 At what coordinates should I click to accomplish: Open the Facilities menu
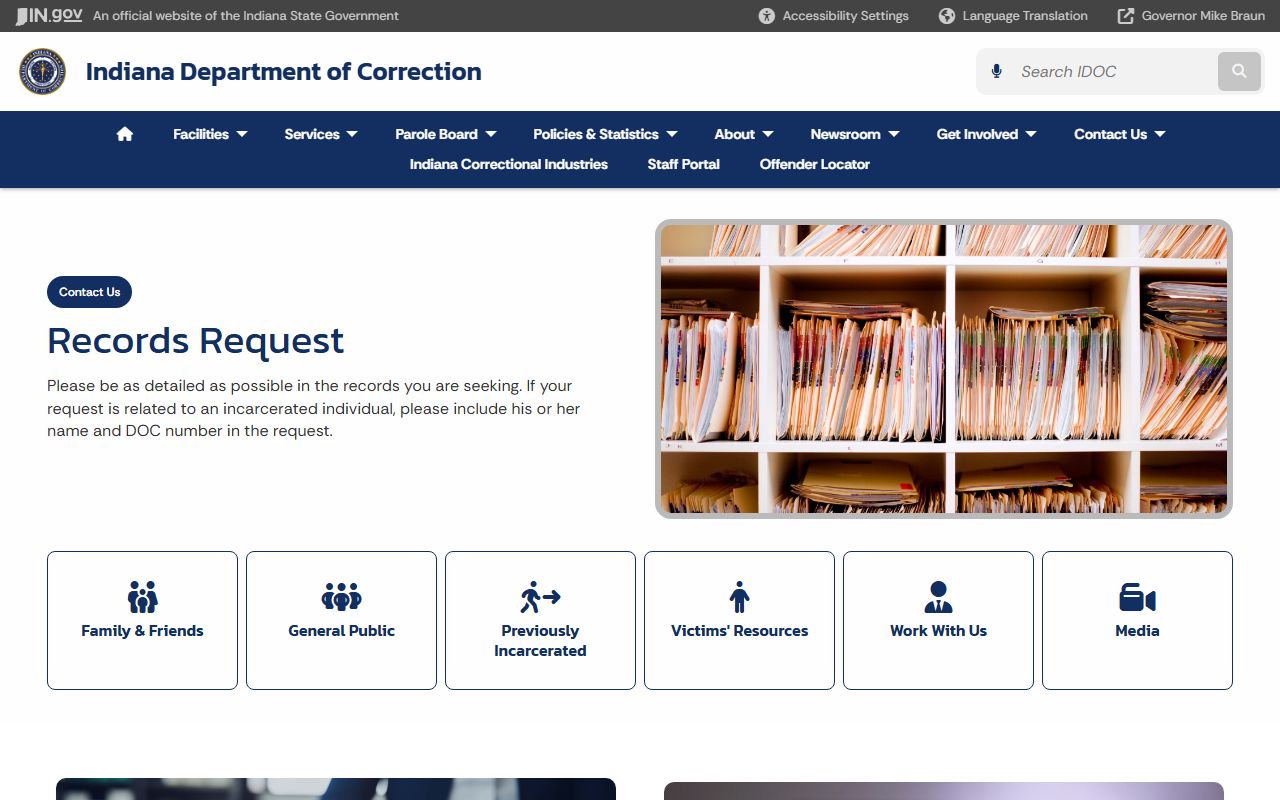coord(201,134)
